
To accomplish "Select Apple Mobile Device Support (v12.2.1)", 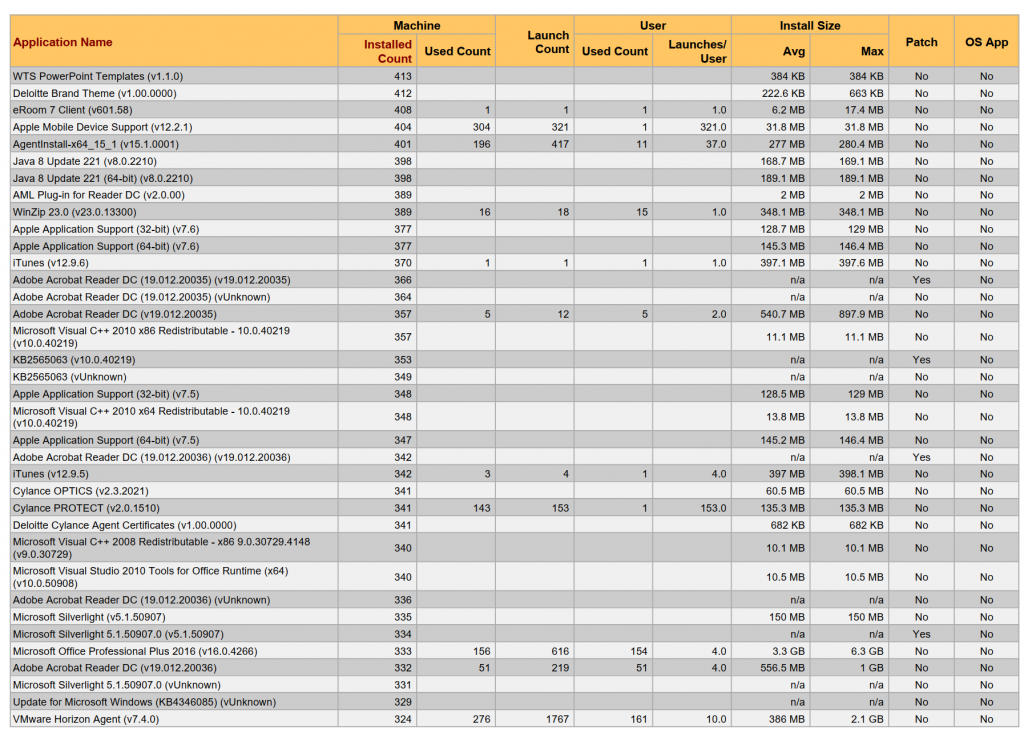I will point(514,127).
